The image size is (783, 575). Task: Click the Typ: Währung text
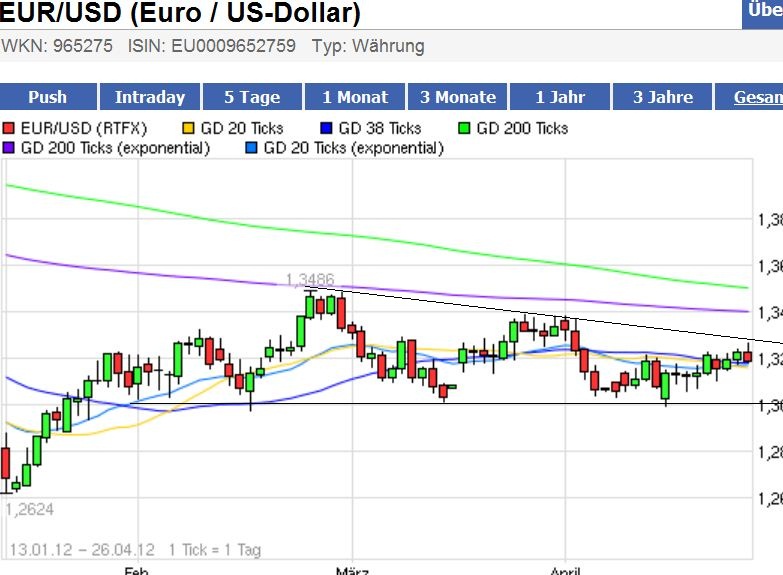click(x=369, y=46)
